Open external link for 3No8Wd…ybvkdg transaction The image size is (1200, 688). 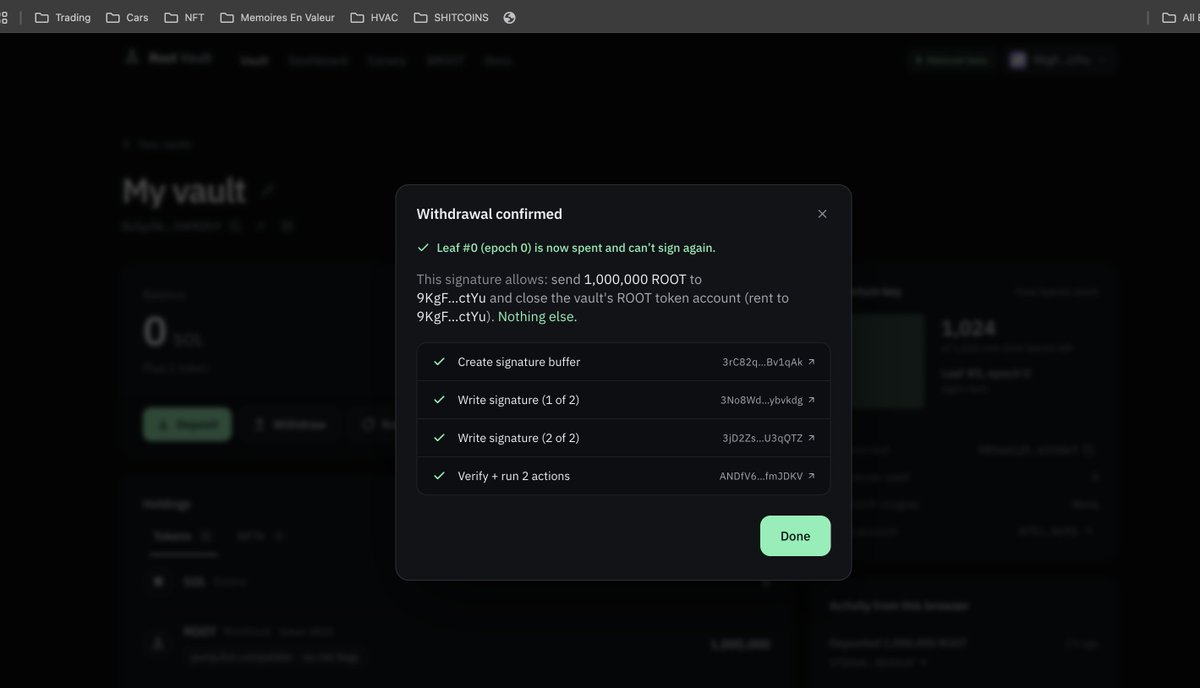point(811,400)
